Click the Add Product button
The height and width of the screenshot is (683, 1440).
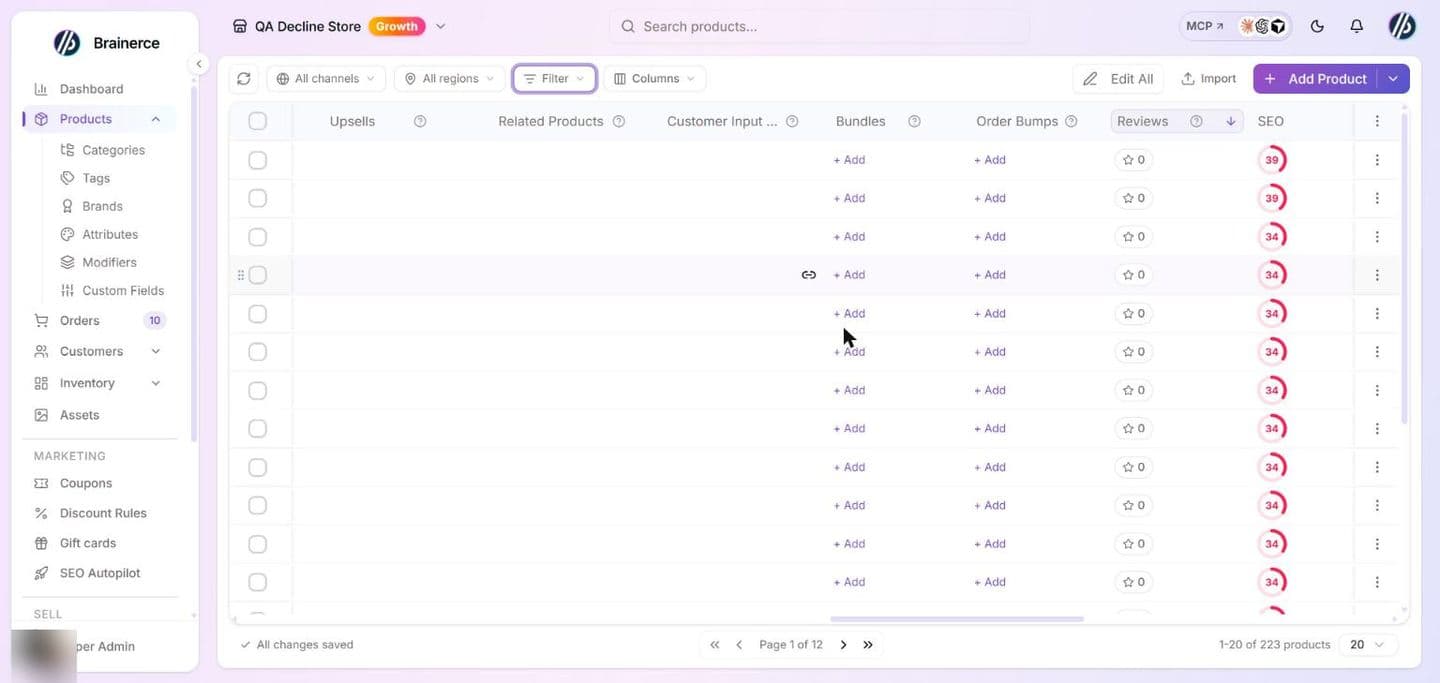pos(1316,79)
